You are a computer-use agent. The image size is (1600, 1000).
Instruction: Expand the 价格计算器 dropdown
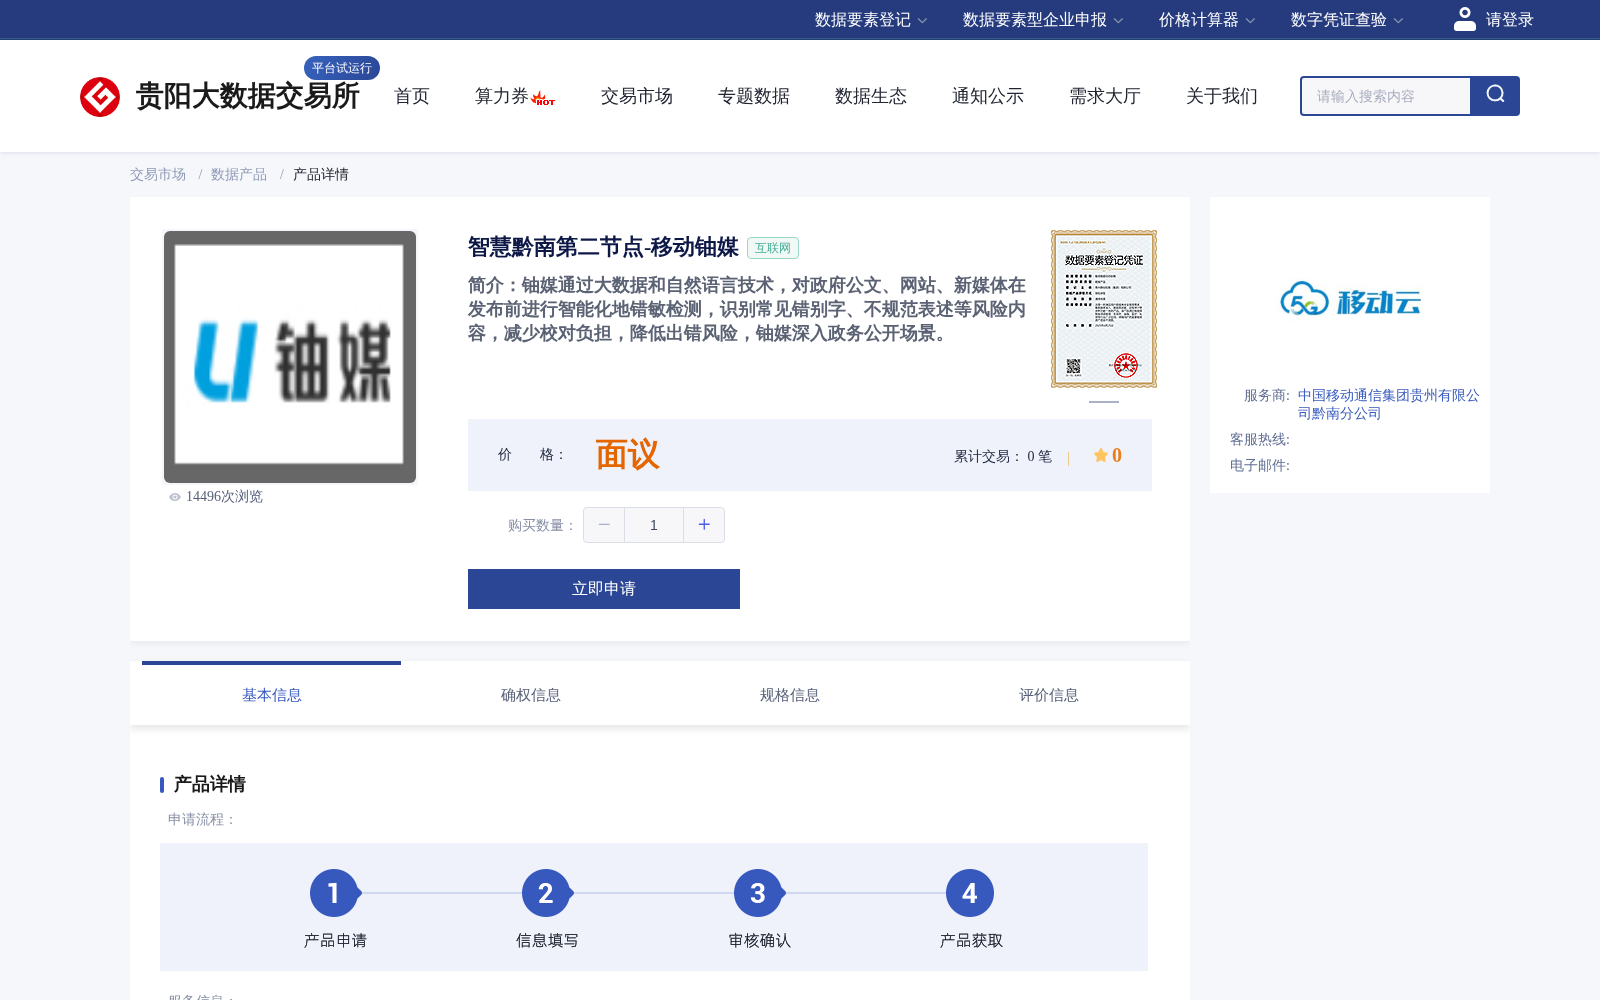[1207, 20]
